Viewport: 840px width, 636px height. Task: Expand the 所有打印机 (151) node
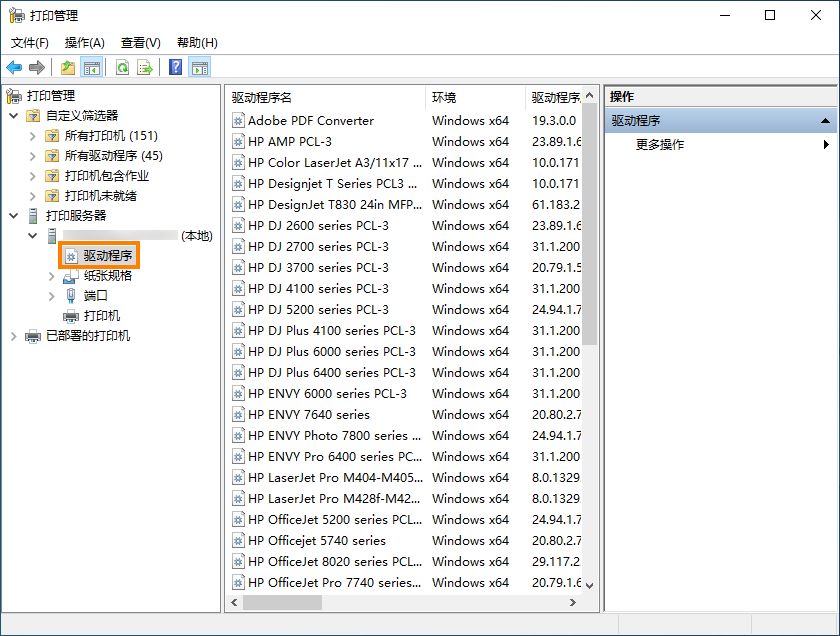click(33, 136)
